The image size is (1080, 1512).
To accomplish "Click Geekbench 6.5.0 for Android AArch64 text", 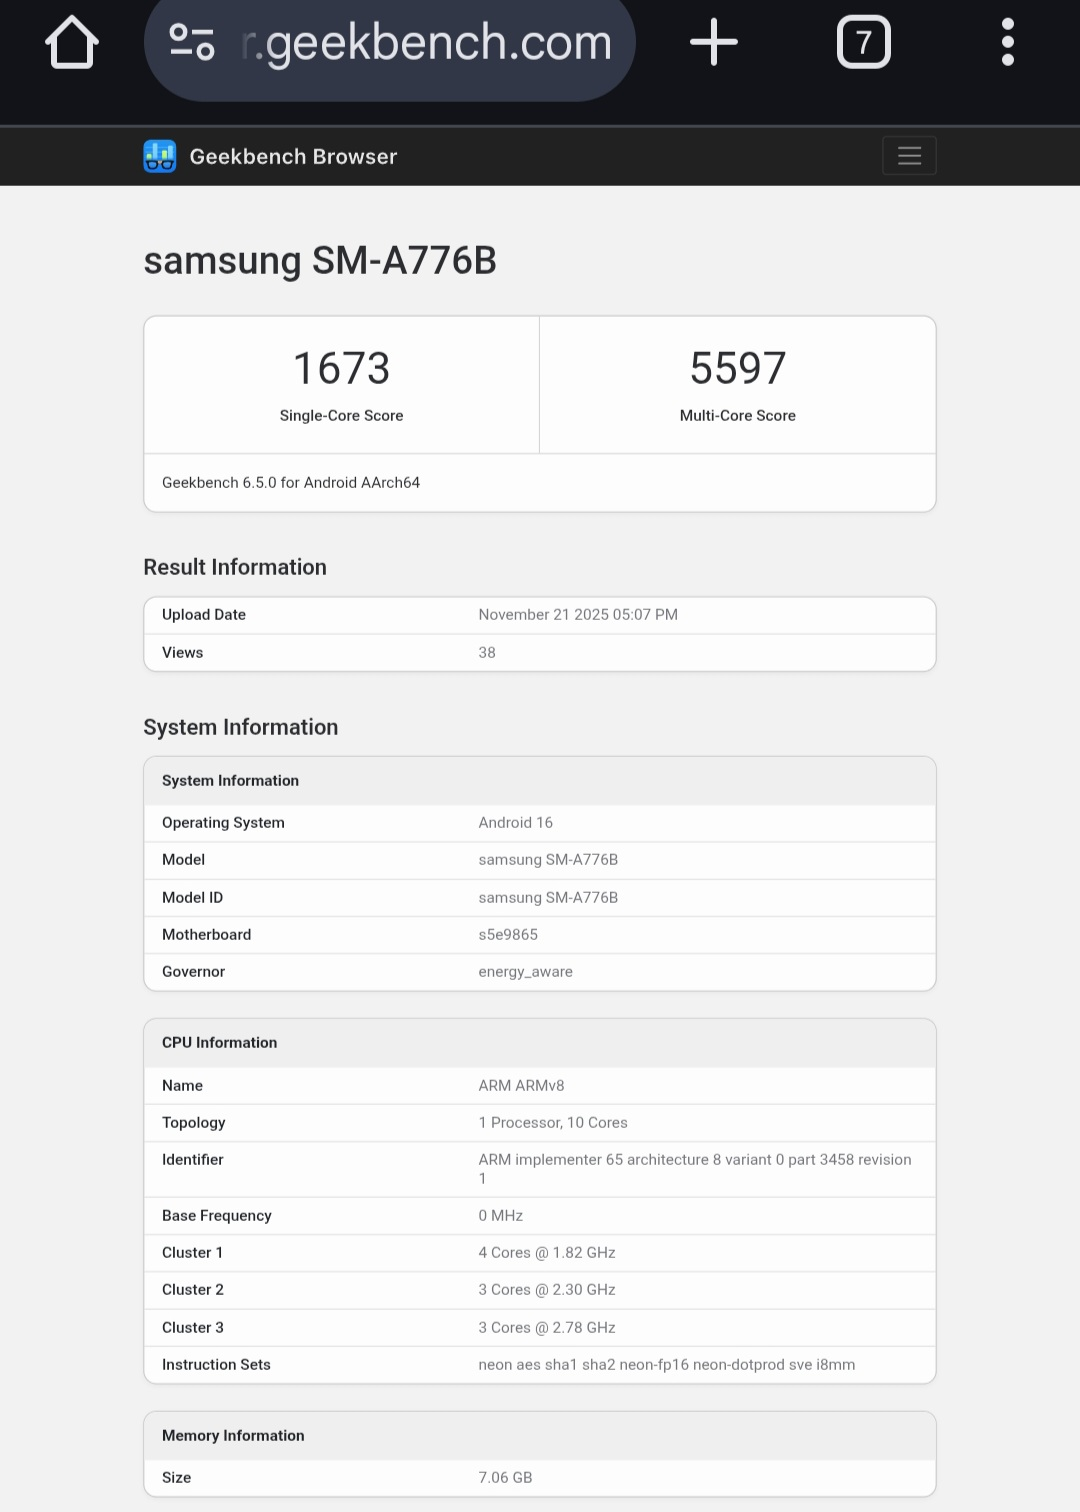I will (291, 482).
